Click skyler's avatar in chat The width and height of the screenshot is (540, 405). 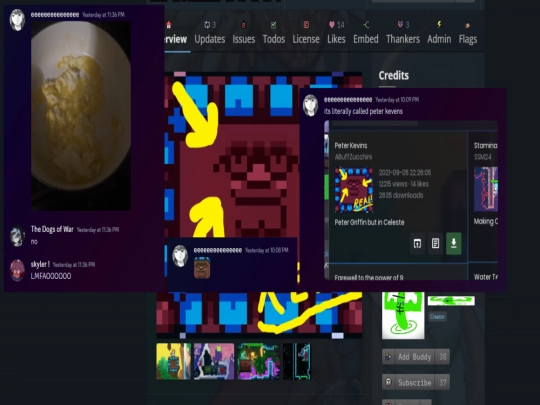tap(17, 270)
